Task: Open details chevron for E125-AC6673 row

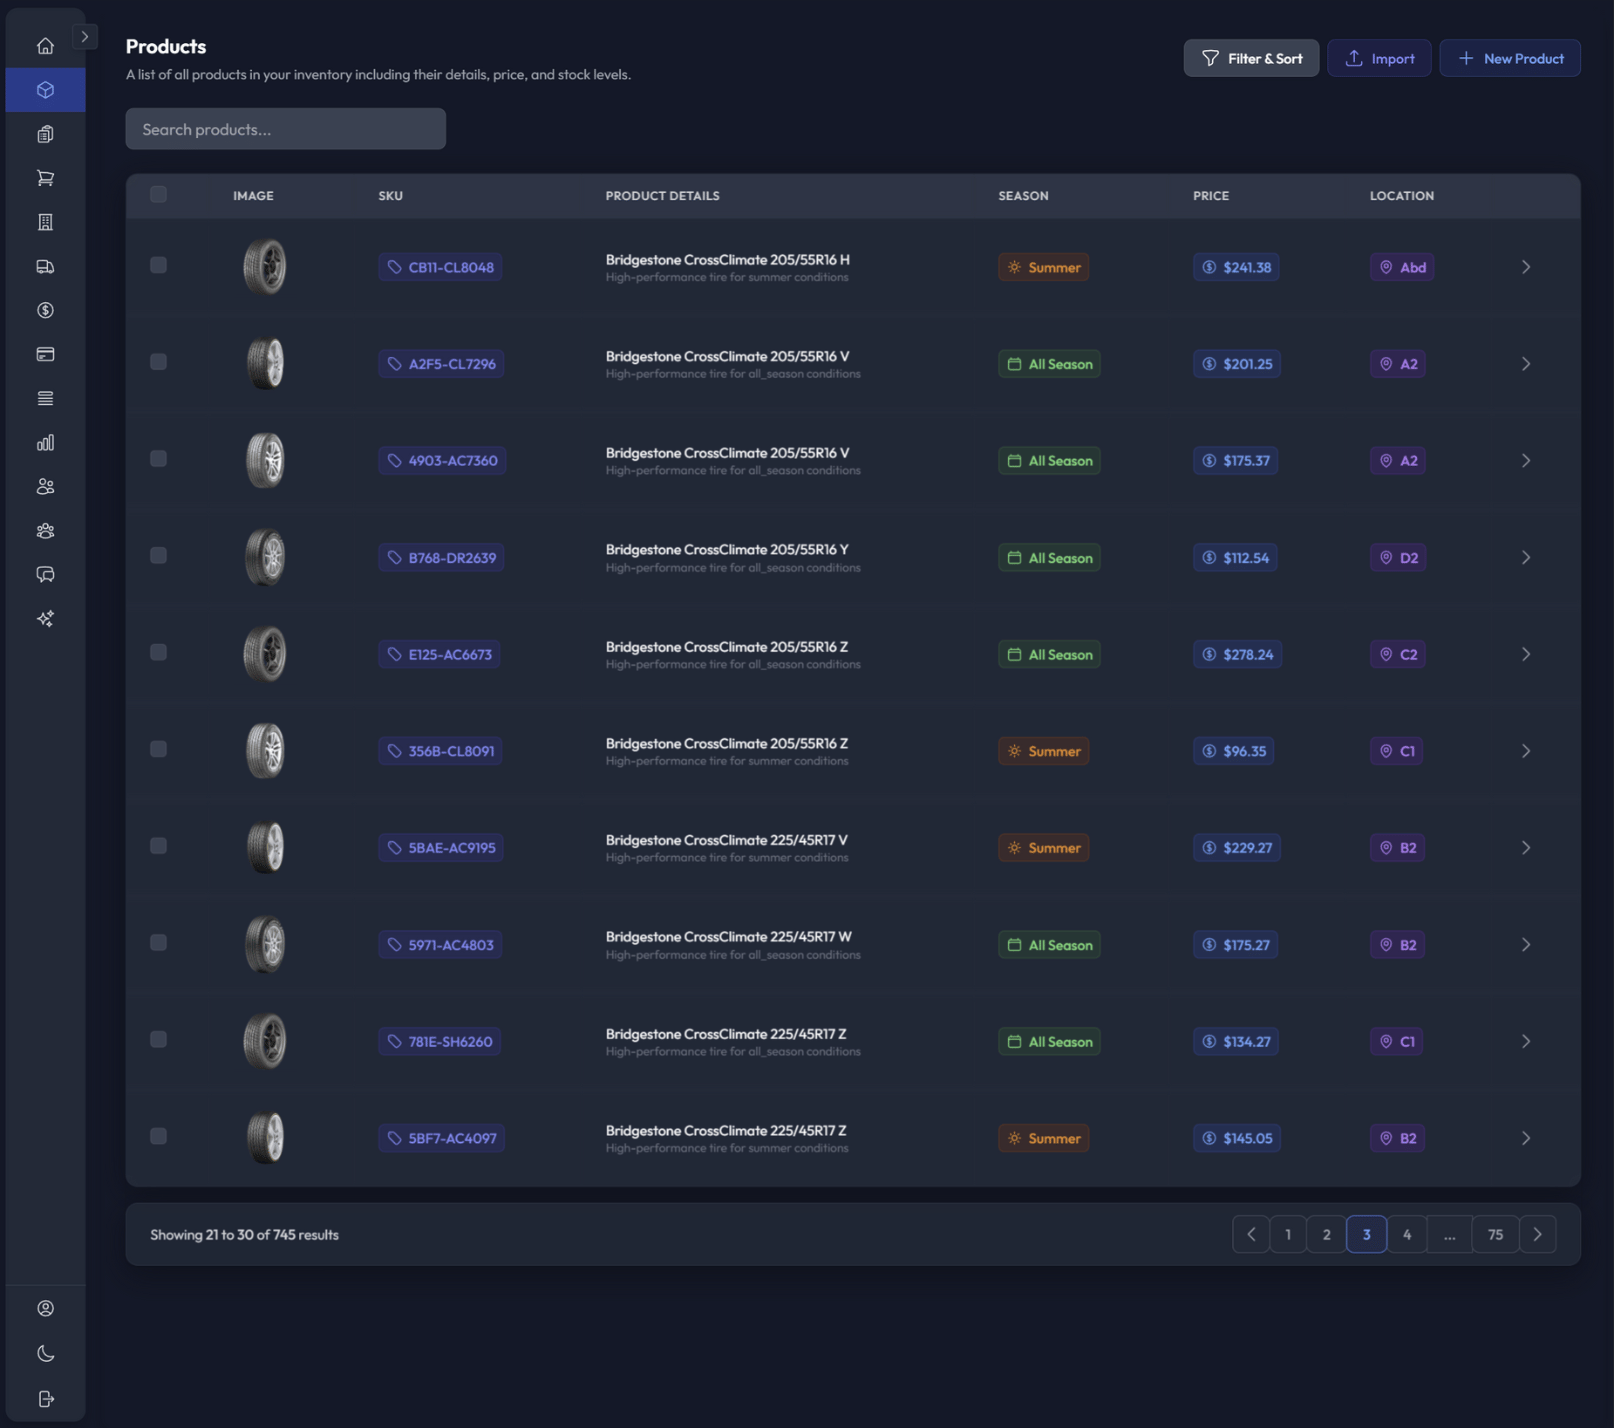Action: [1526, 654]
